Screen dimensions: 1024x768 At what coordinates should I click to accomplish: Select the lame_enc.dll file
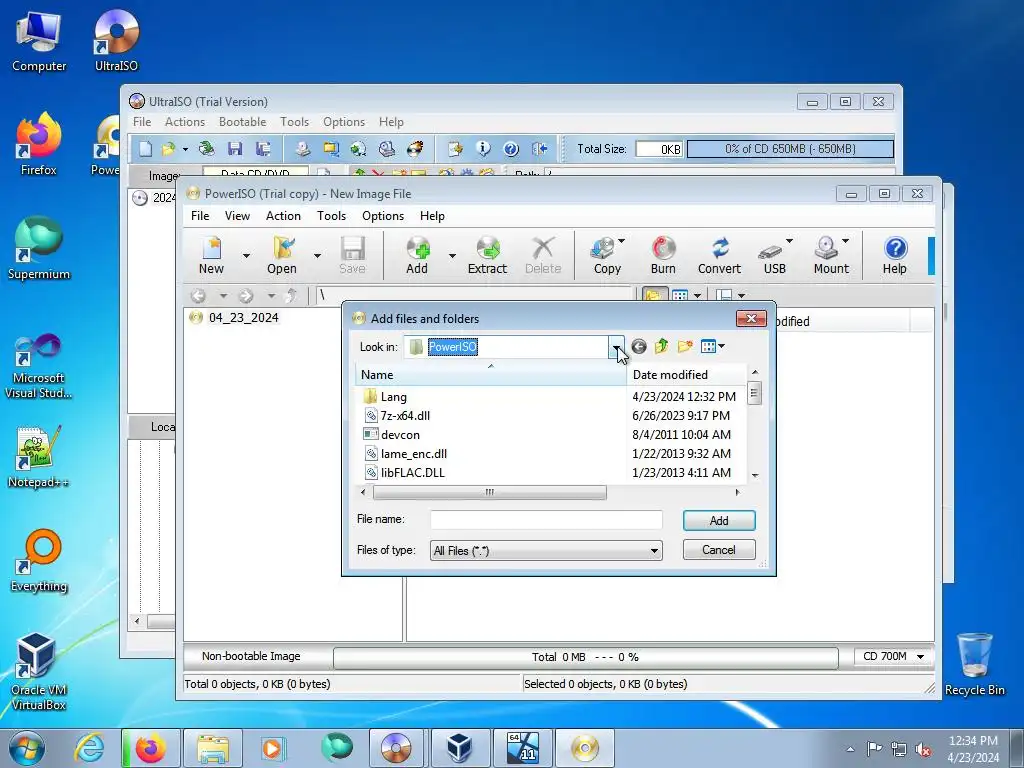click(413, 454)
